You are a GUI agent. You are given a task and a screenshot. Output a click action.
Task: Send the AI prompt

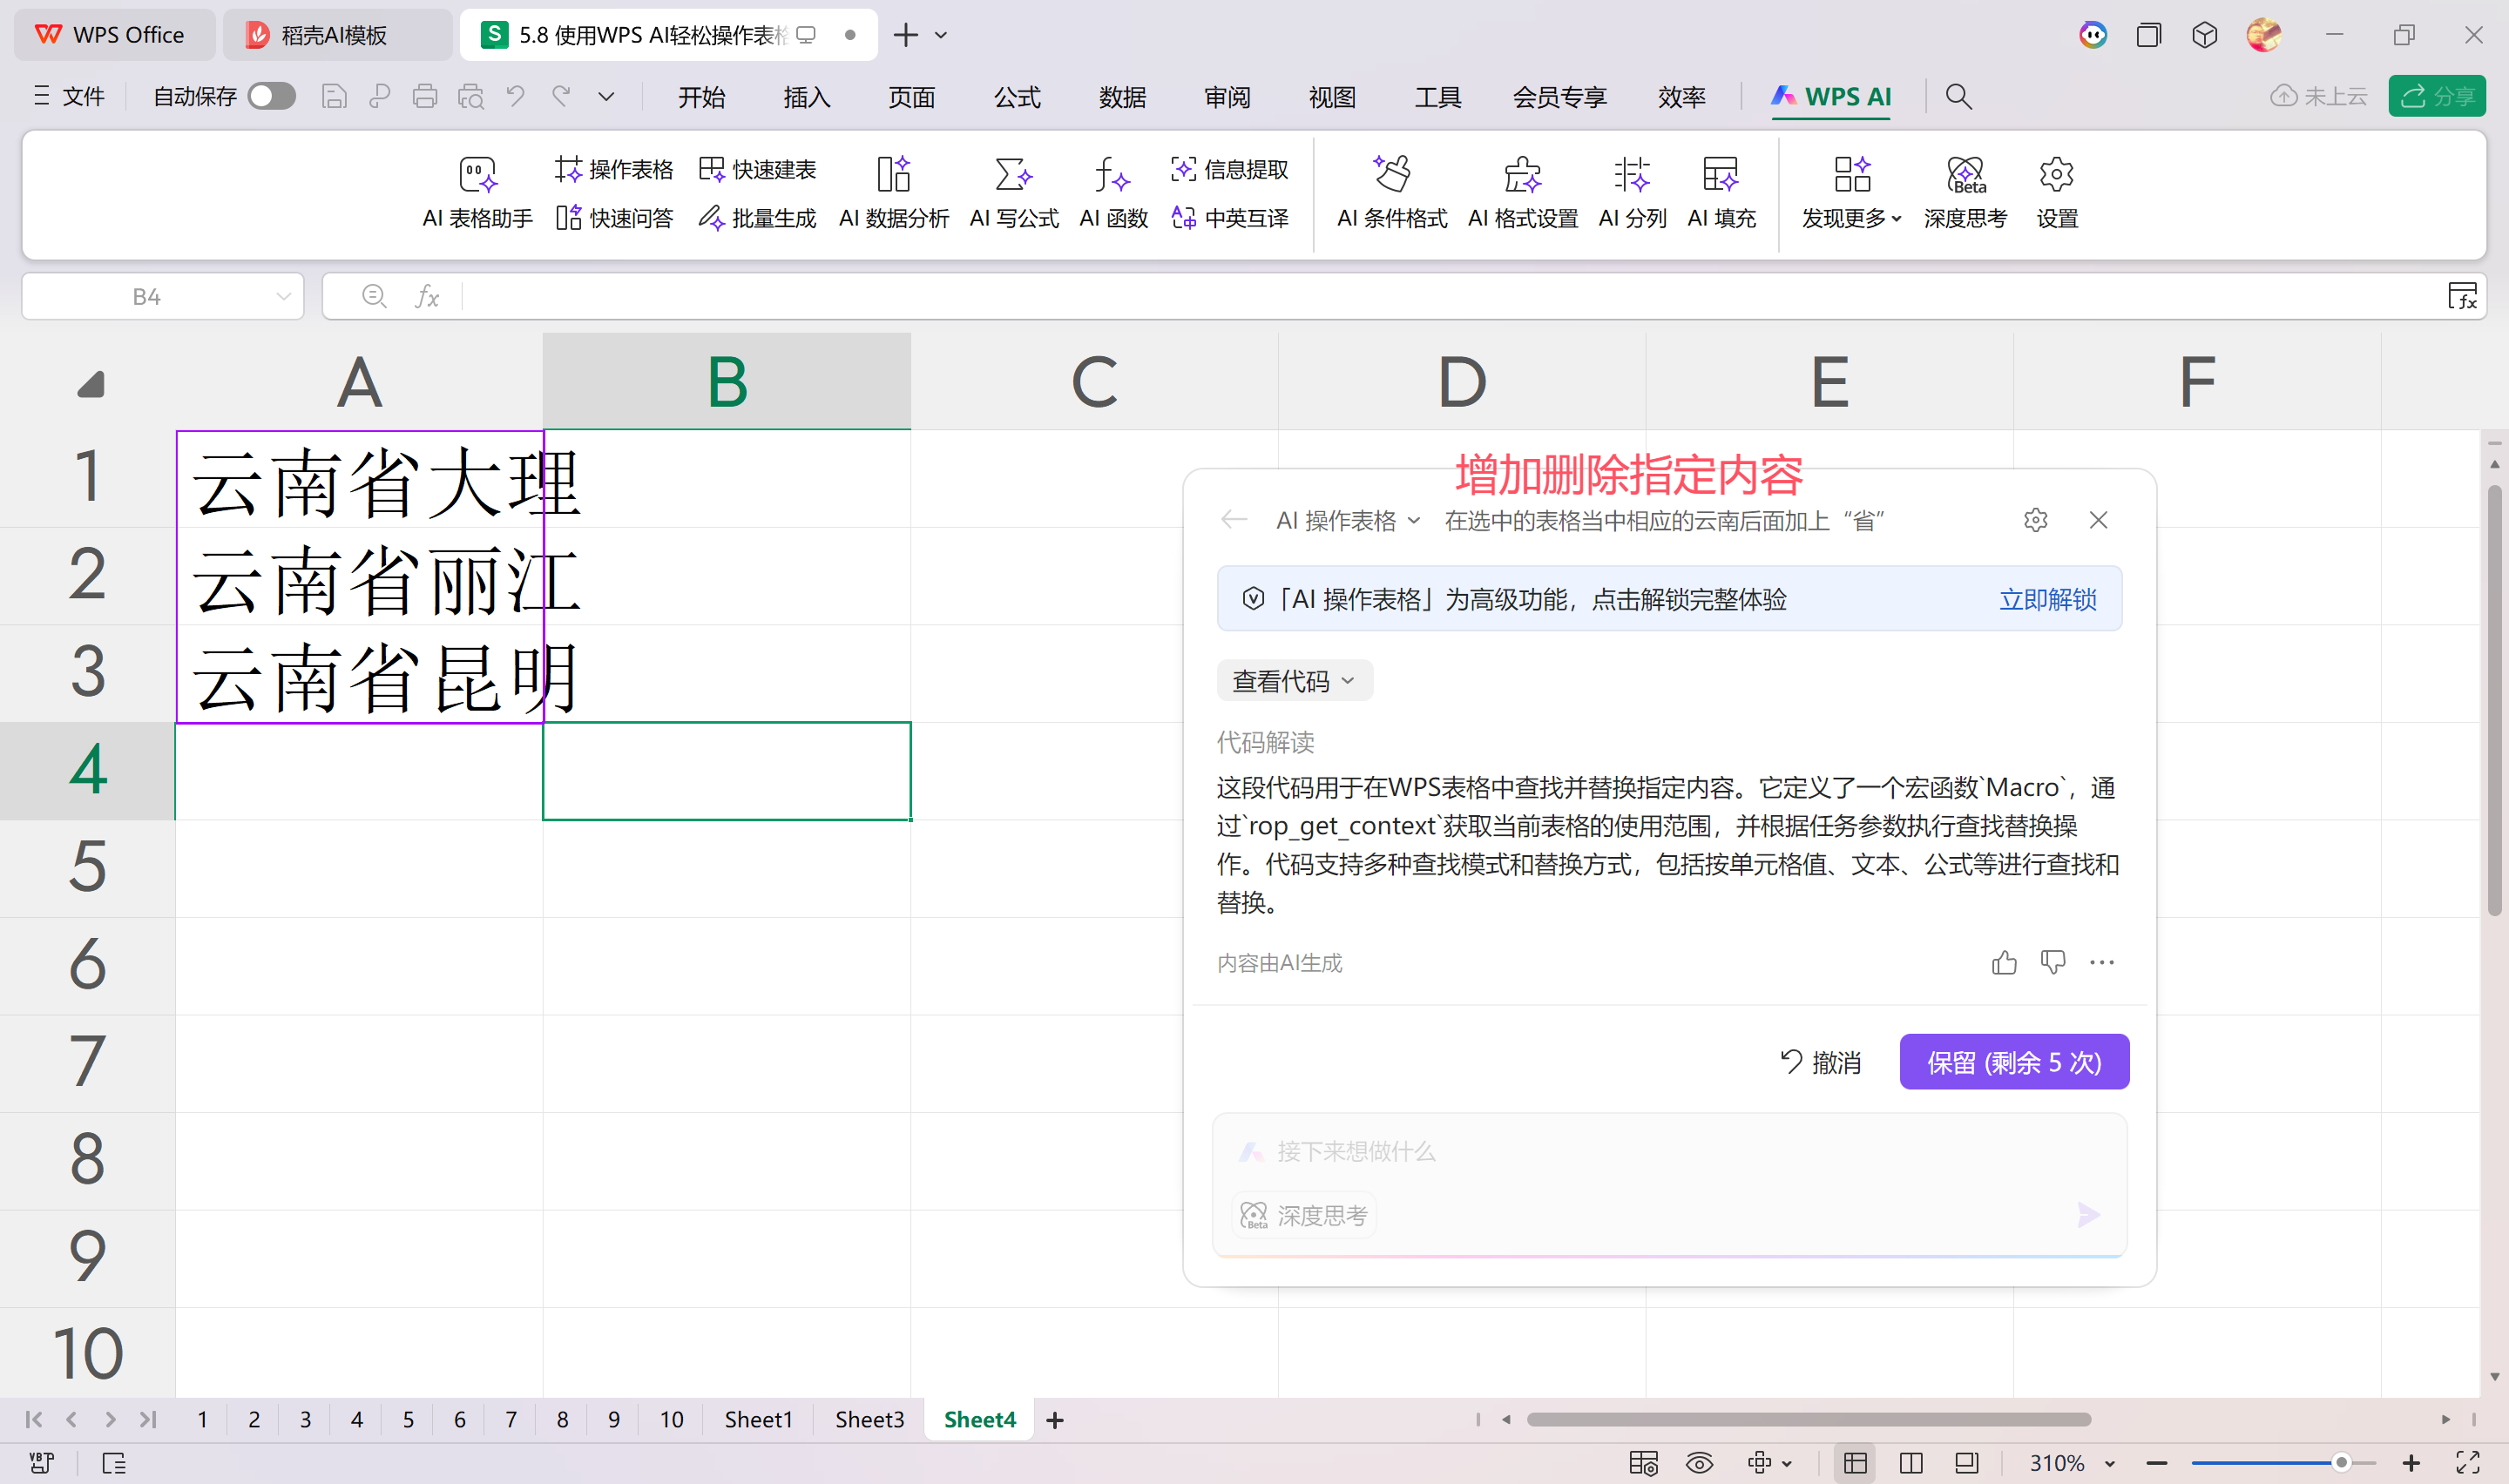(2088, 1215)
